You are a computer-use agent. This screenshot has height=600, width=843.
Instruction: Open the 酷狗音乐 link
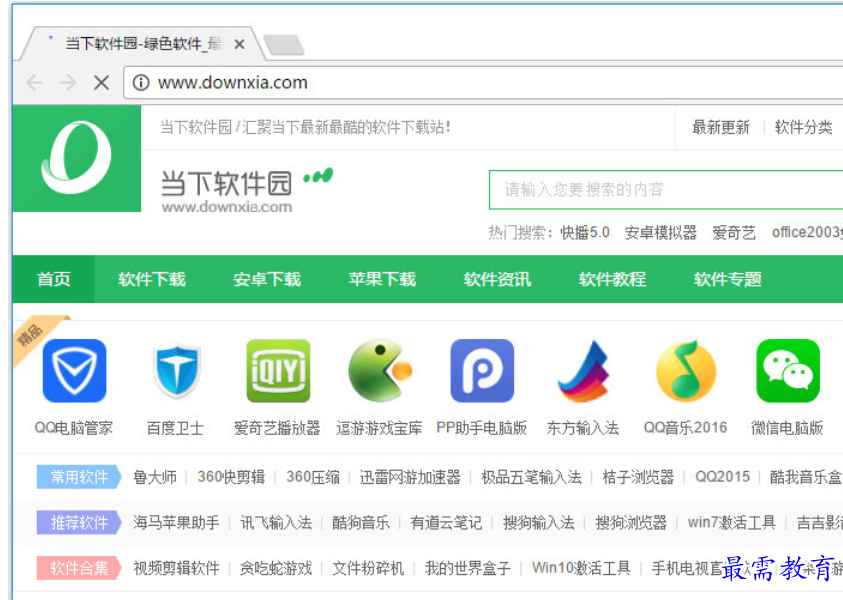pos(361,523)
